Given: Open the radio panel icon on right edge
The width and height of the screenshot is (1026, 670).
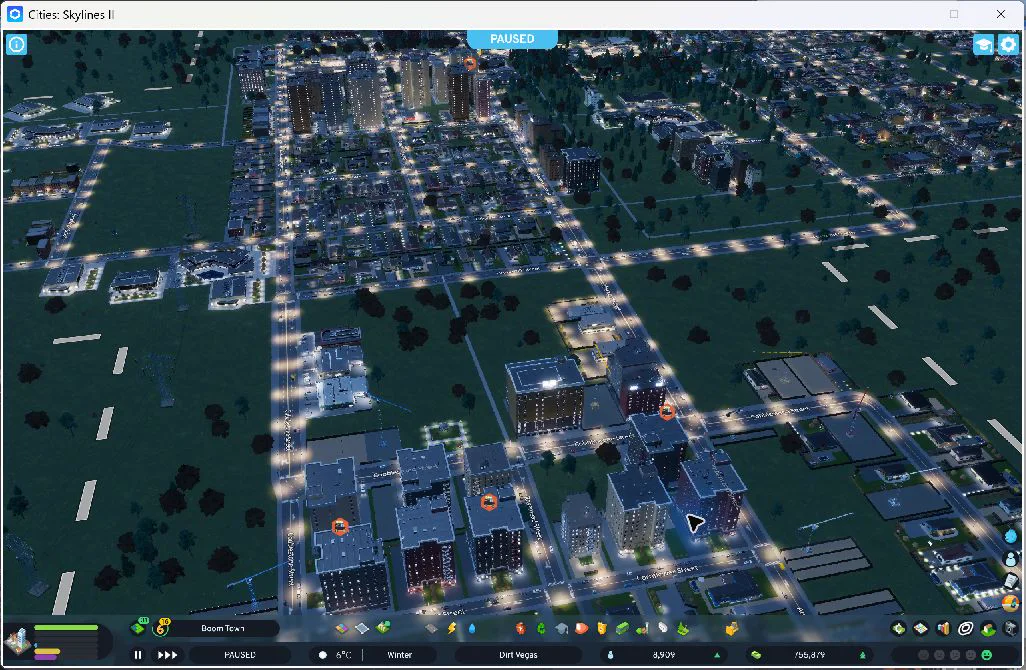Looking at the screenshot, I should pos(1012,603).
